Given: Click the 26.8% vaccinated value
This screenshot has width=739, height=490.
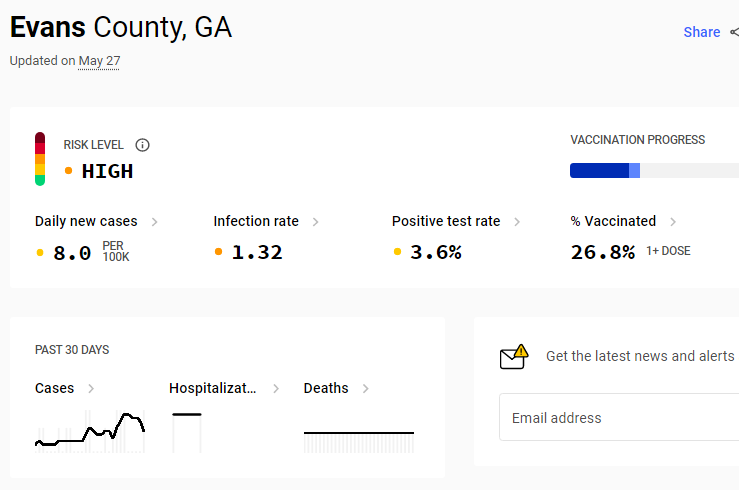Looking at the screenshot, I should click(603, 252).
